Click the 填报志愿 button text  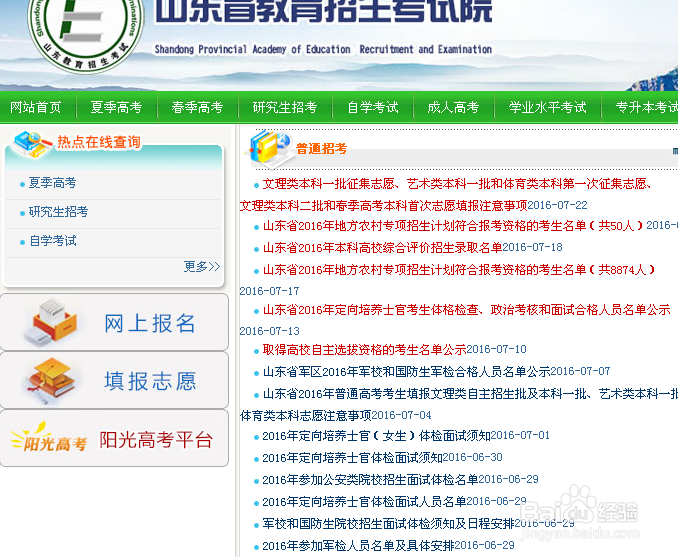(150, 381)
